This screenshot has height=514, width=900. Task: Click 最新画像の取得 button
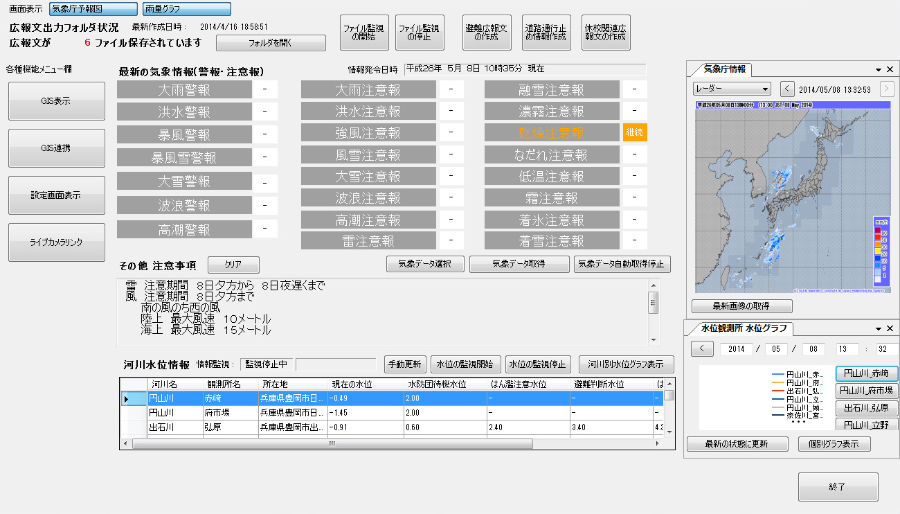pyautogui.click(x=742, y=306)
